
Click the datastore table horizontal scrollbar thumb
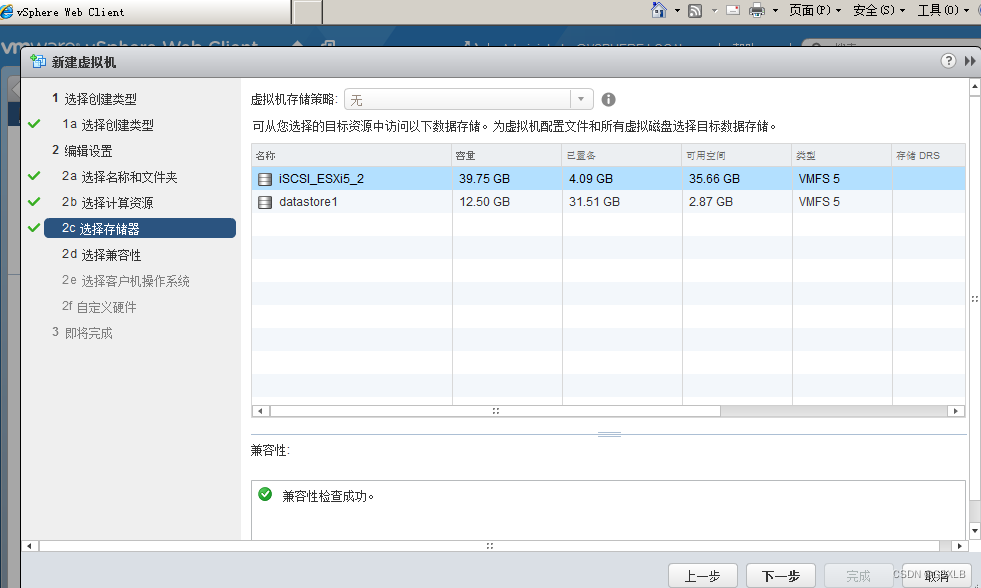pos(496,411)
